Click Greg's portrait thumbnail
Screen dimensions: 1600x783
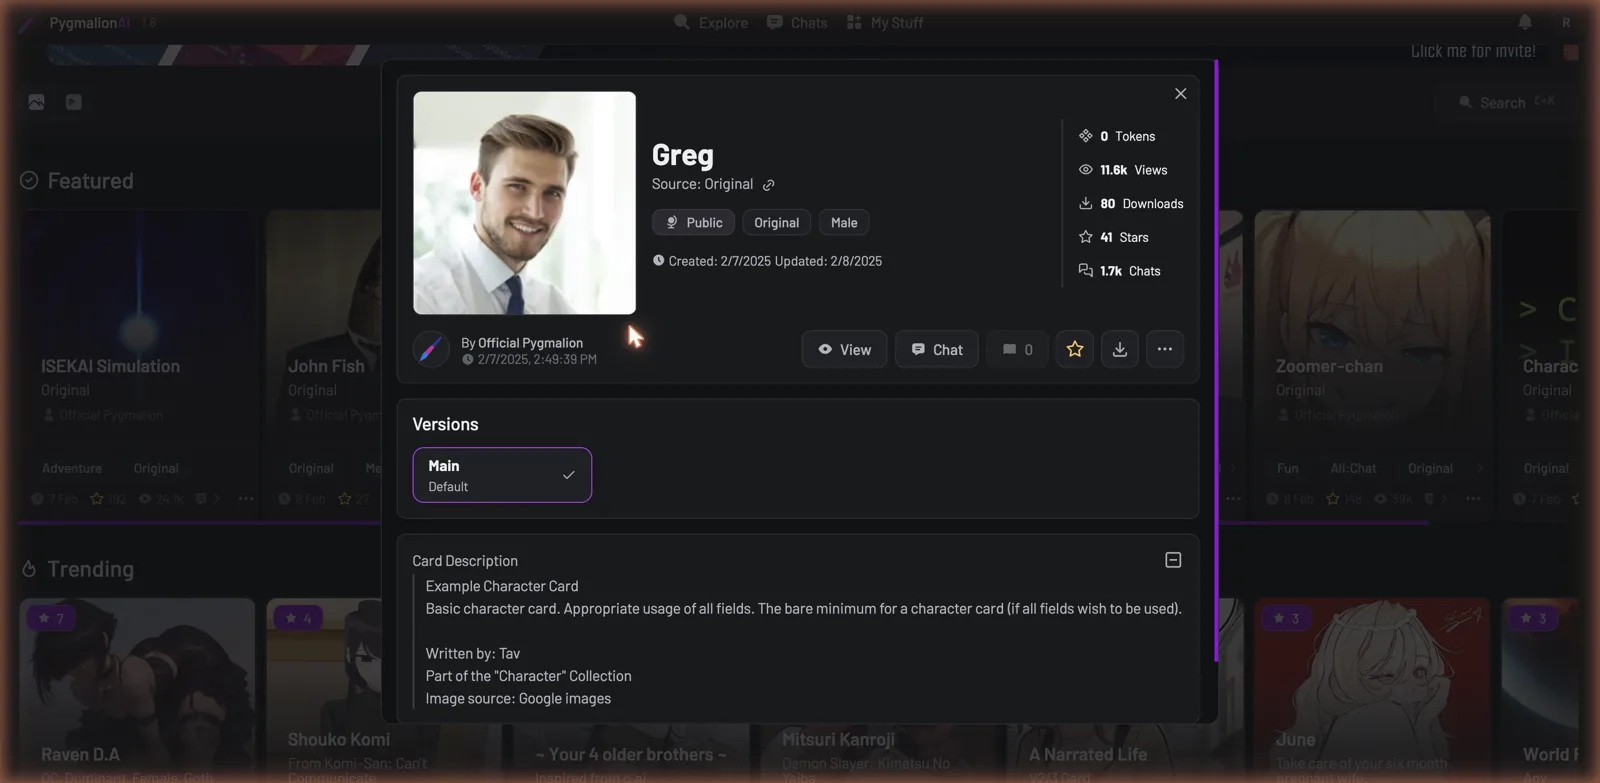pyautogui.click(x=524, y=203)
